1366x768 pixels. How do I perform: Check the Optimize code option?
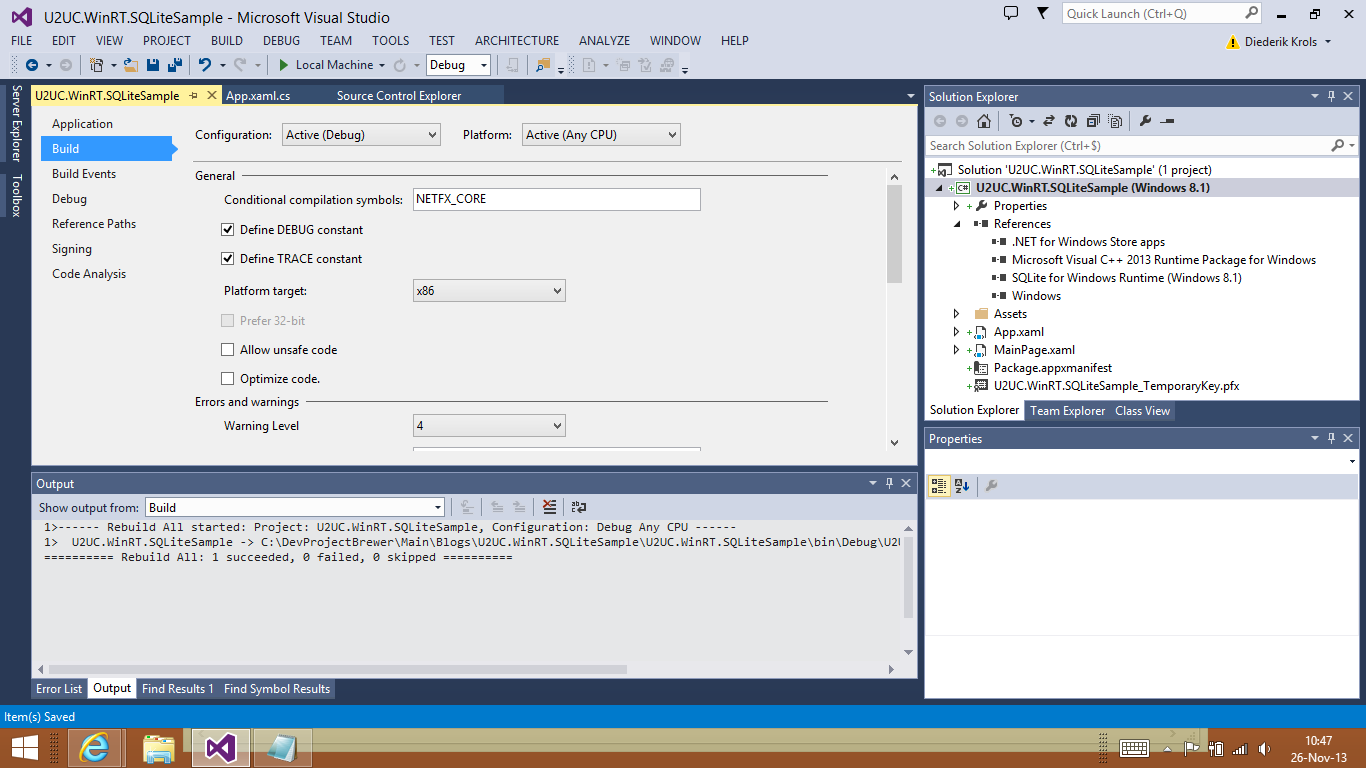(228, 379)
